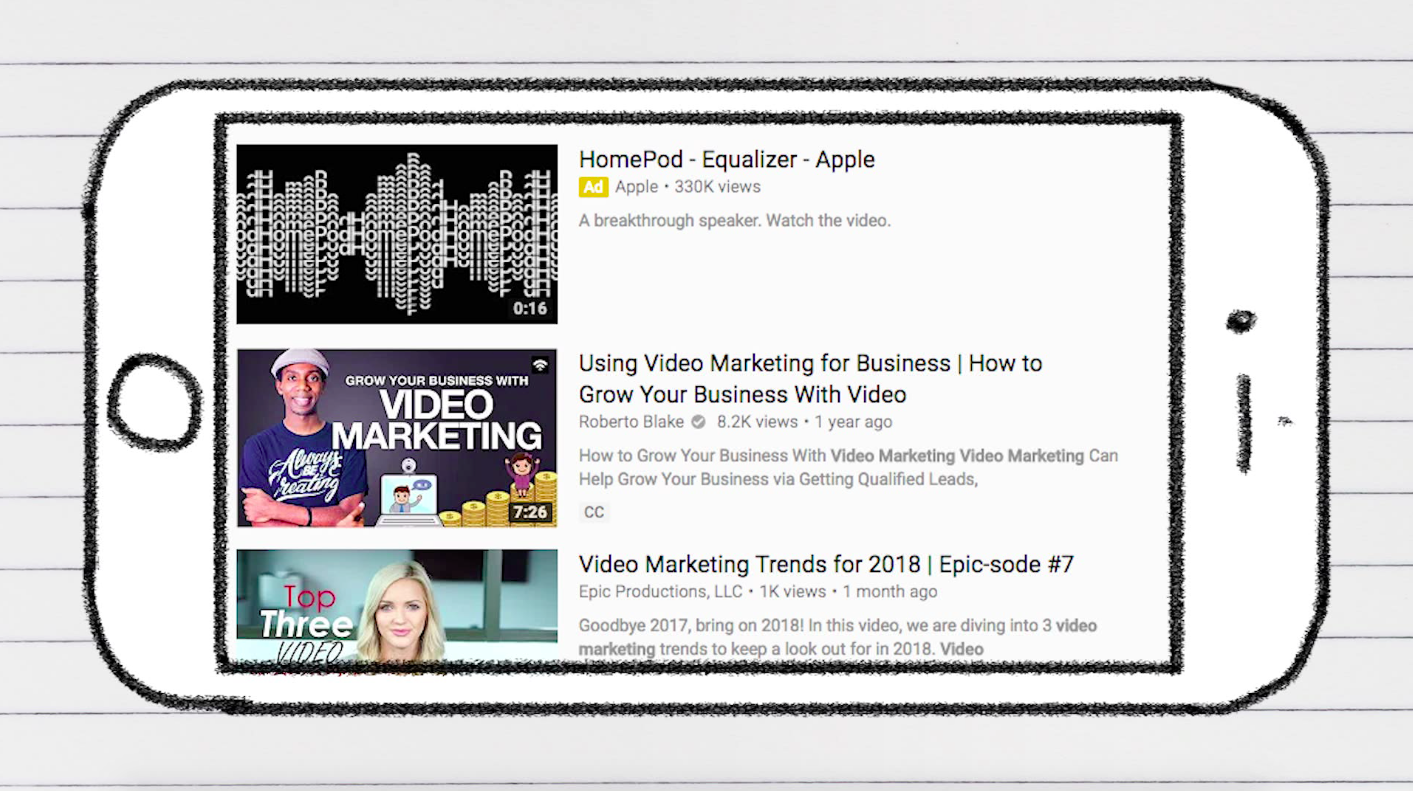Click the '1 year ago' text
This screenshot has height=791, width=1413.
point(853,422)
